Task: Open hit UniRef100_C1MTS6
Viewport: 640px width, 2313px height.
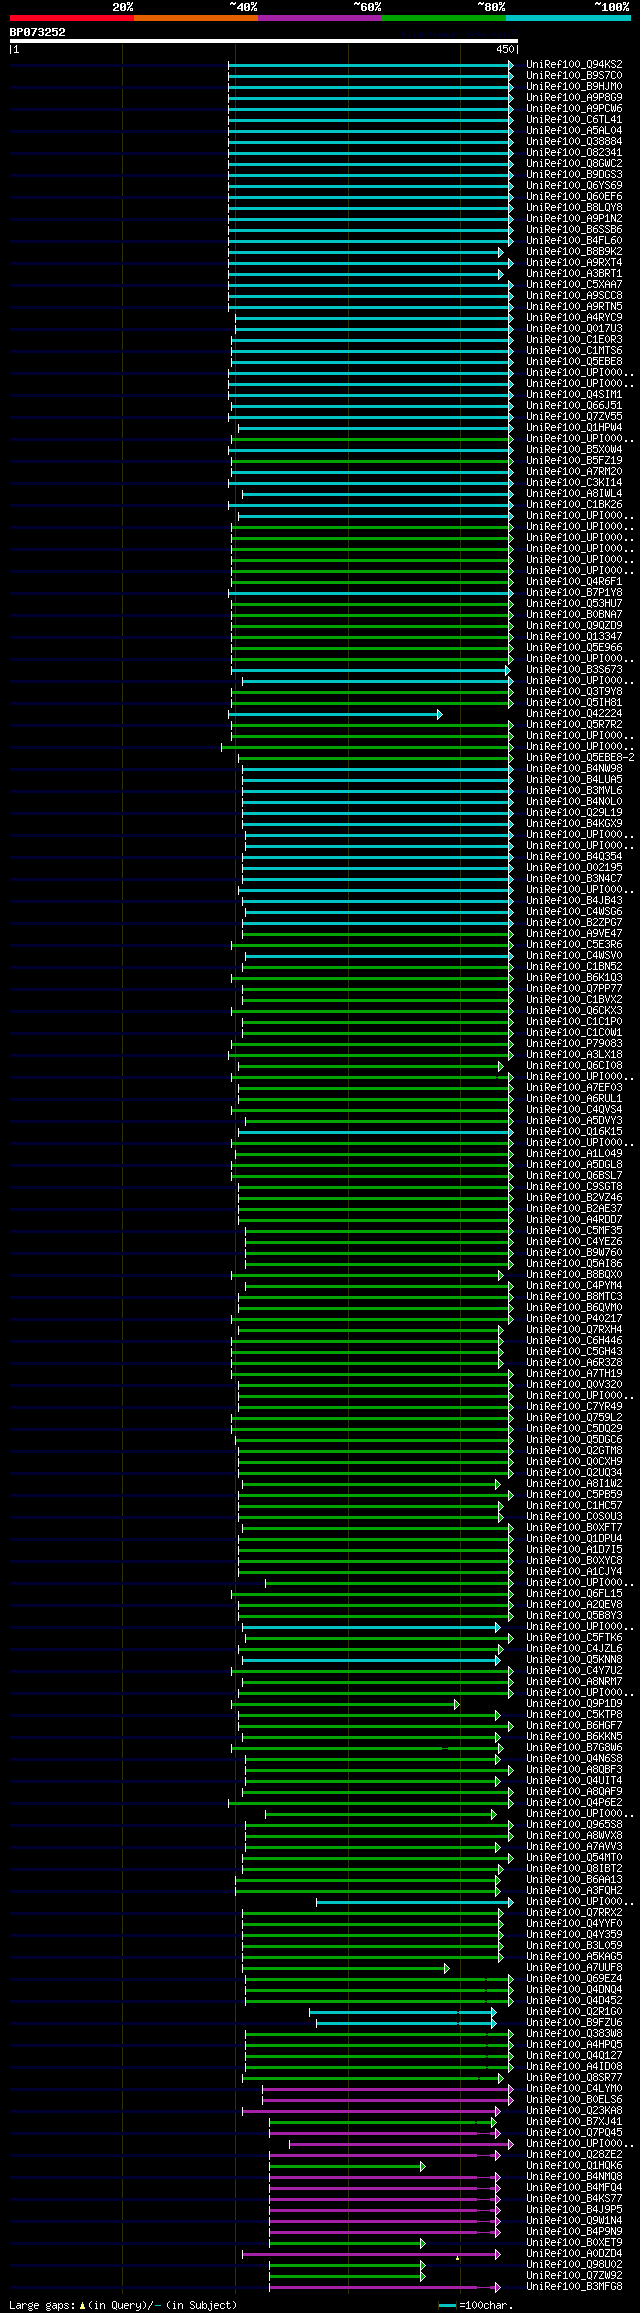Action: 574,350
